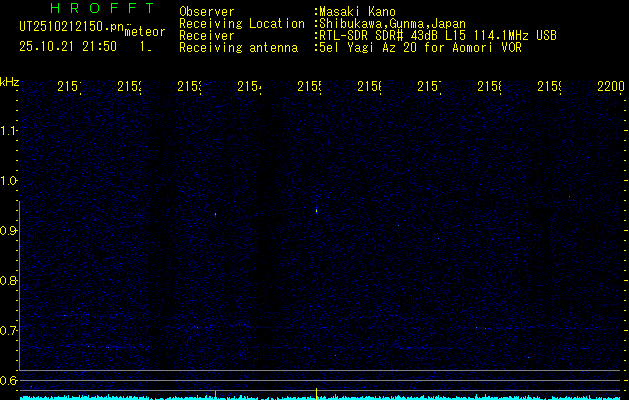Select the RTL-SDR SDR# receiver details
Viewport: 629px width, 400px height.
(x=438, y=36)
